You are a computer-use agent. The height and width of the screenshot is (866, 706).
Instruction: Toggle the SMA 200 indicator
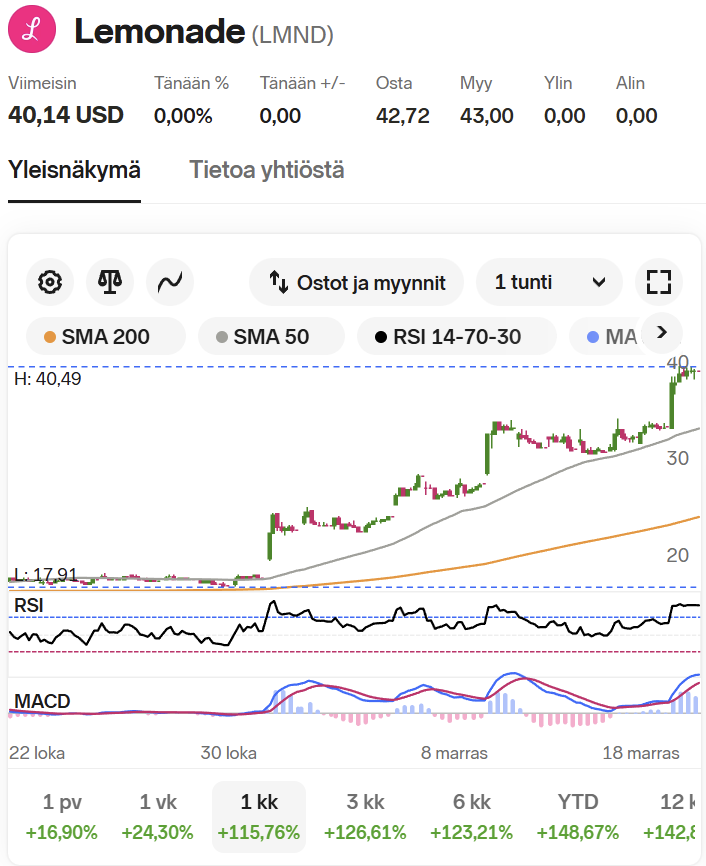point(105,337)
